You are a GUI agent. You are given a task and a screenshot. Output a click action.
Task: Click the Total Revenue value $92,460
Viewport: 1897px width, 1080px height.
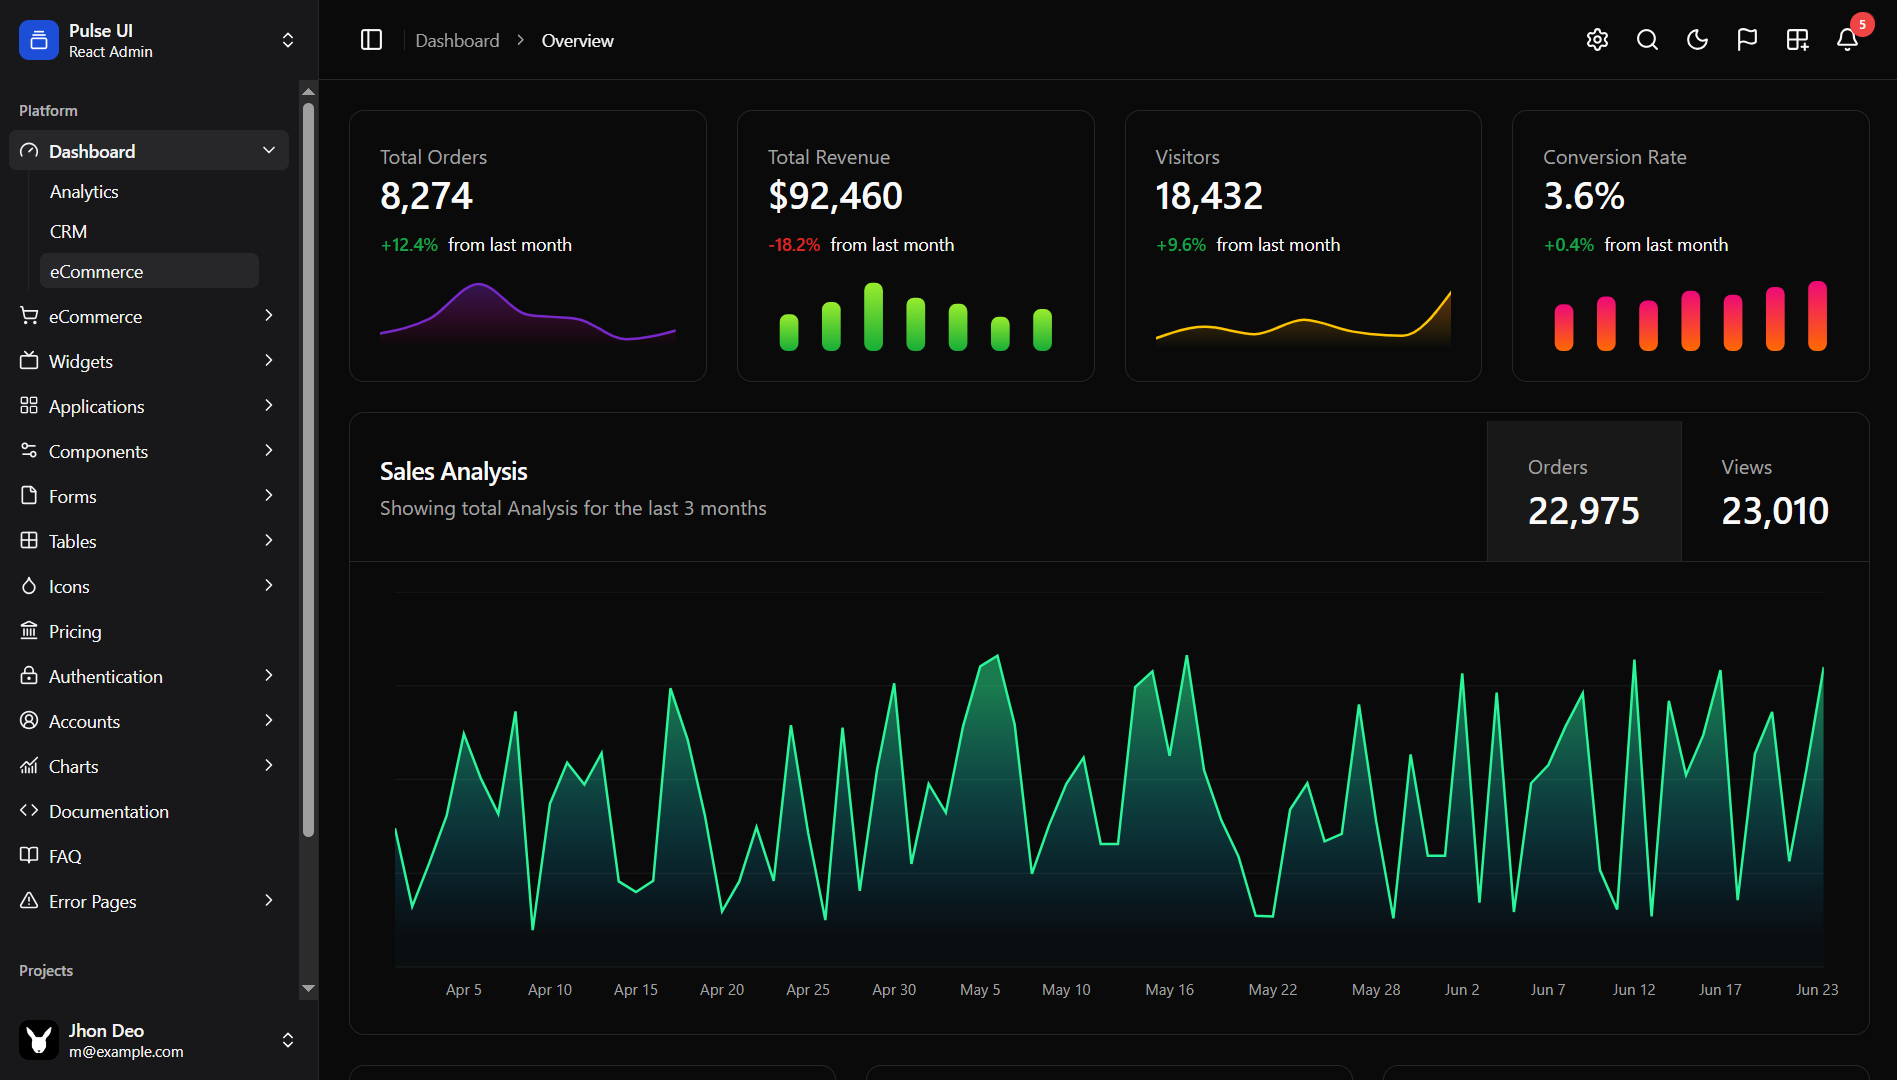point(835,196)
